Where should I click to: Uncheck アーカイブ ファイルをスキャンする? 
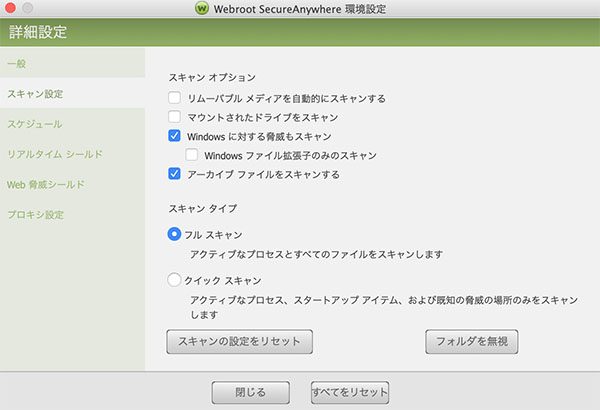pos(174,174)
